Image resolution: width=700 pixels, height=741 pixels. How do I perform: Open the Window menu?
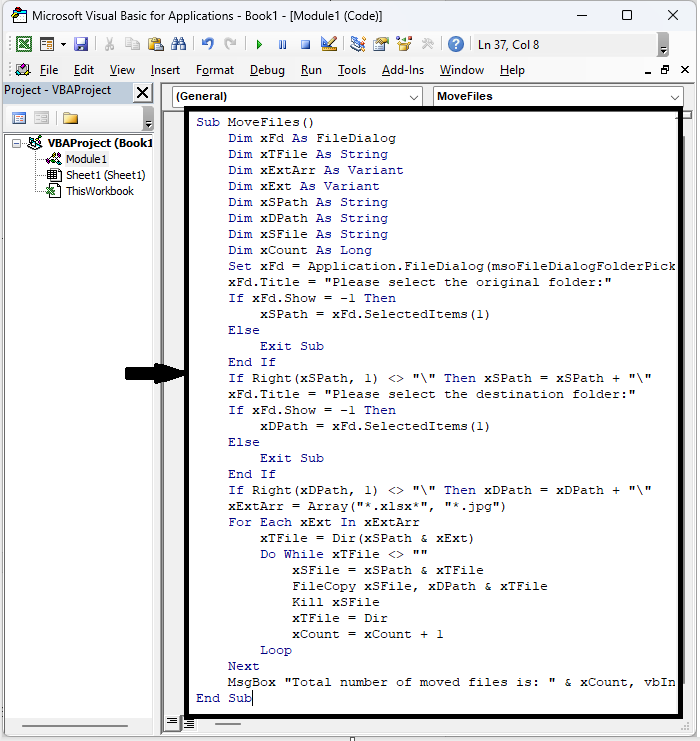pos(462,70)
